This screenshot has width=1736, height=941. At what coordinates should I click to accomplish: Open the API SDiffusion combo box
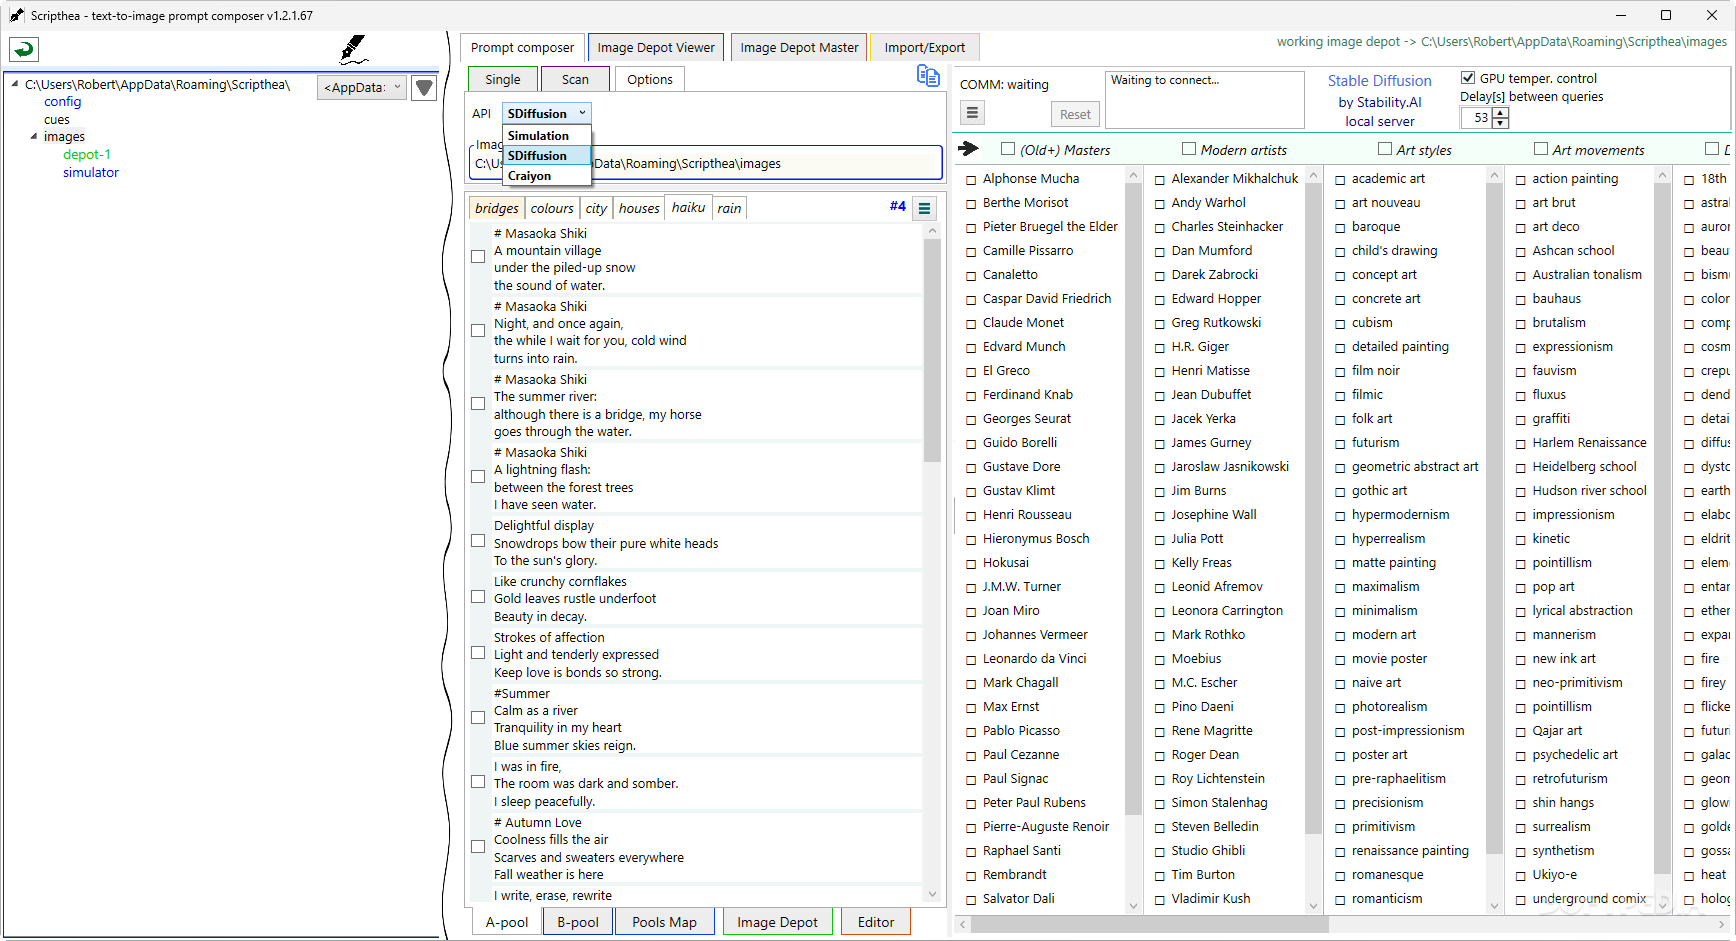(x=547, y=113)
